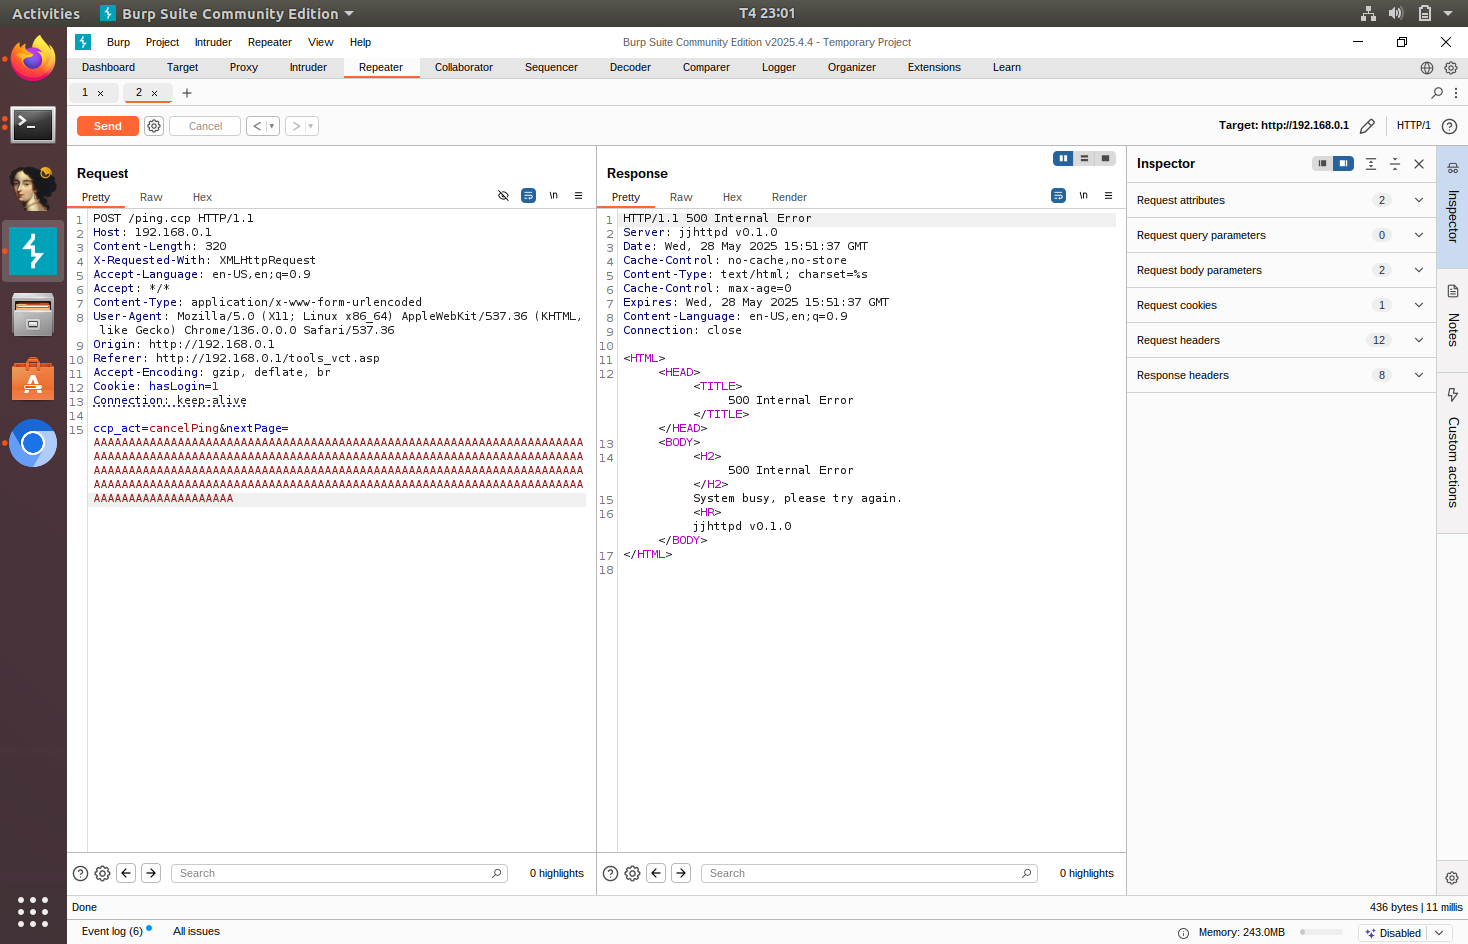
Task: Toggle word wrap in the response viewer
Action: pos(1058,196)
